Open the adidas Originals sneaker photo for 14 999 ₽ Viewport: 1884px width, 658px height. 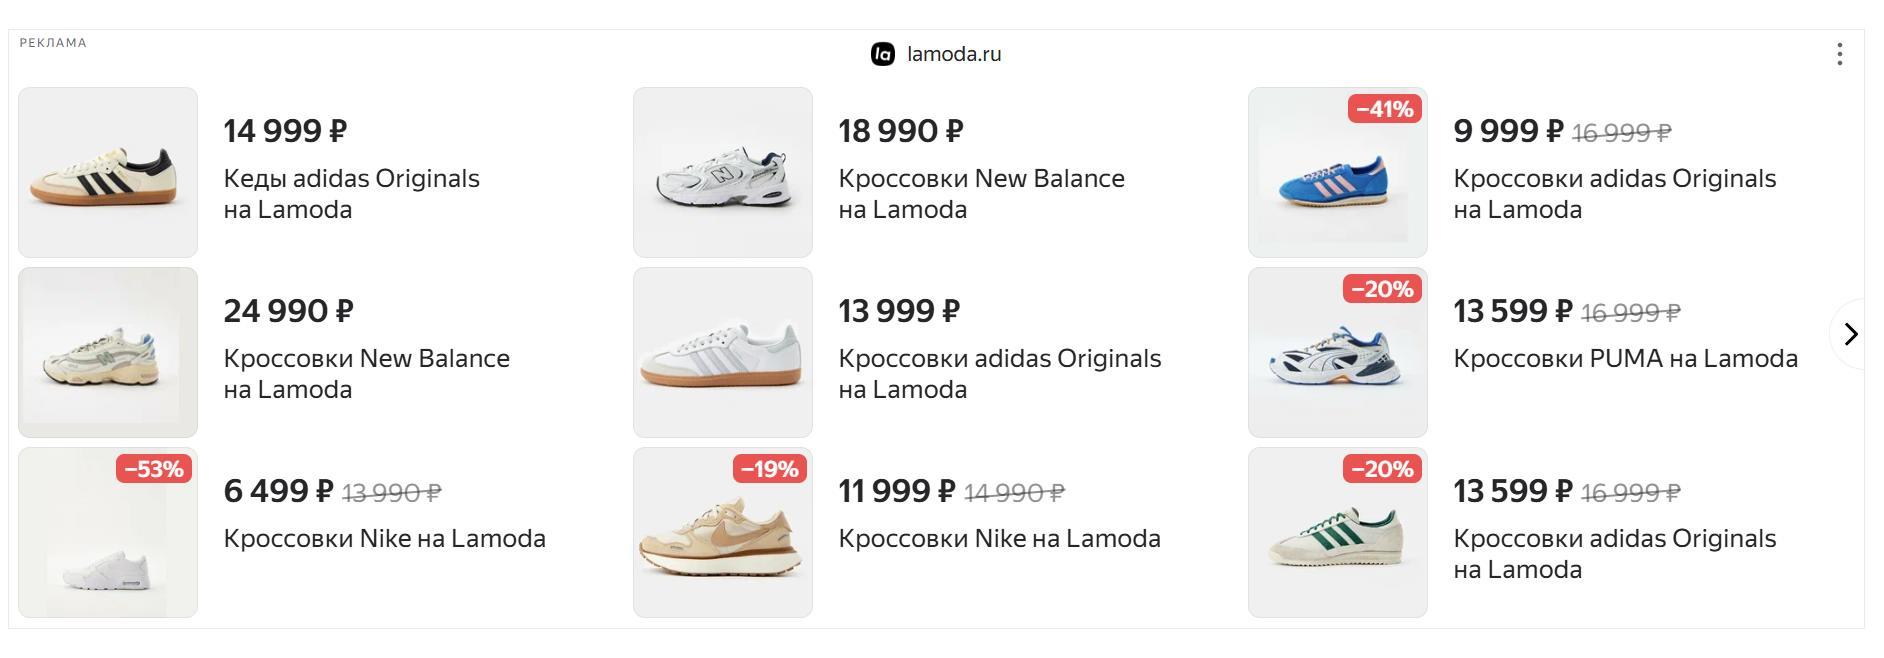tap(108, 172)
